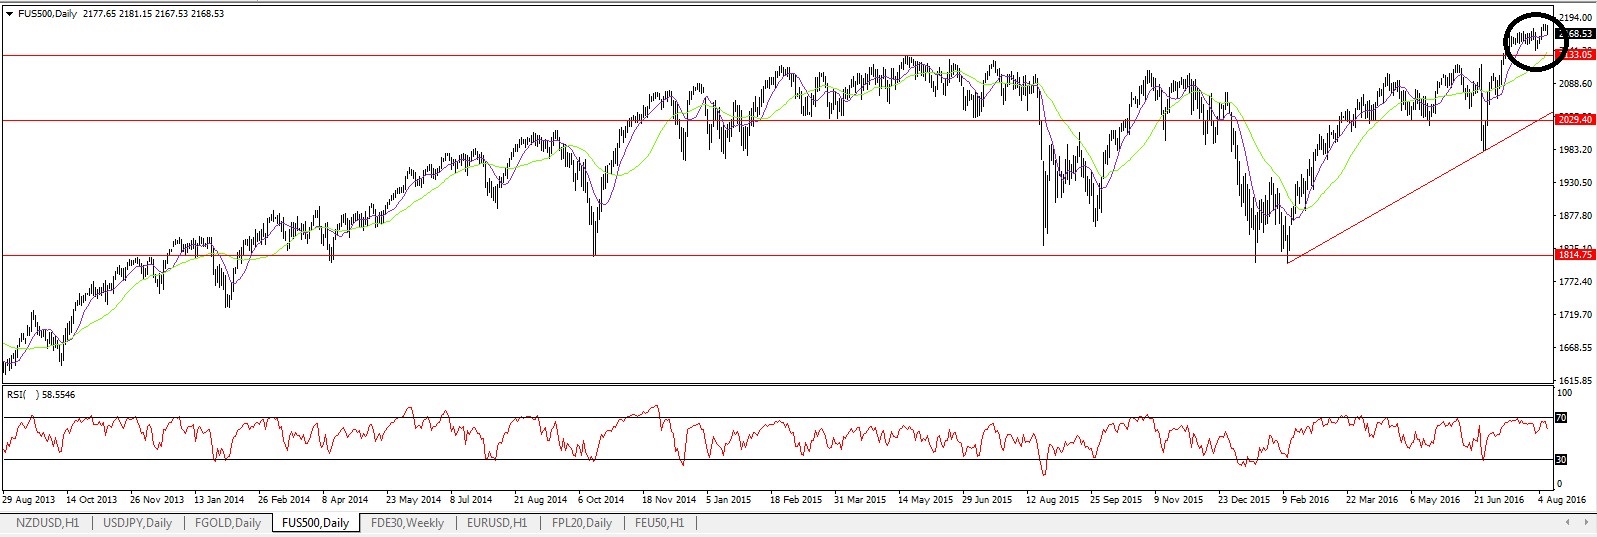Select the FEU50,H1 chart tab
Screen dimensions: 1597x537
click(658, 523)
